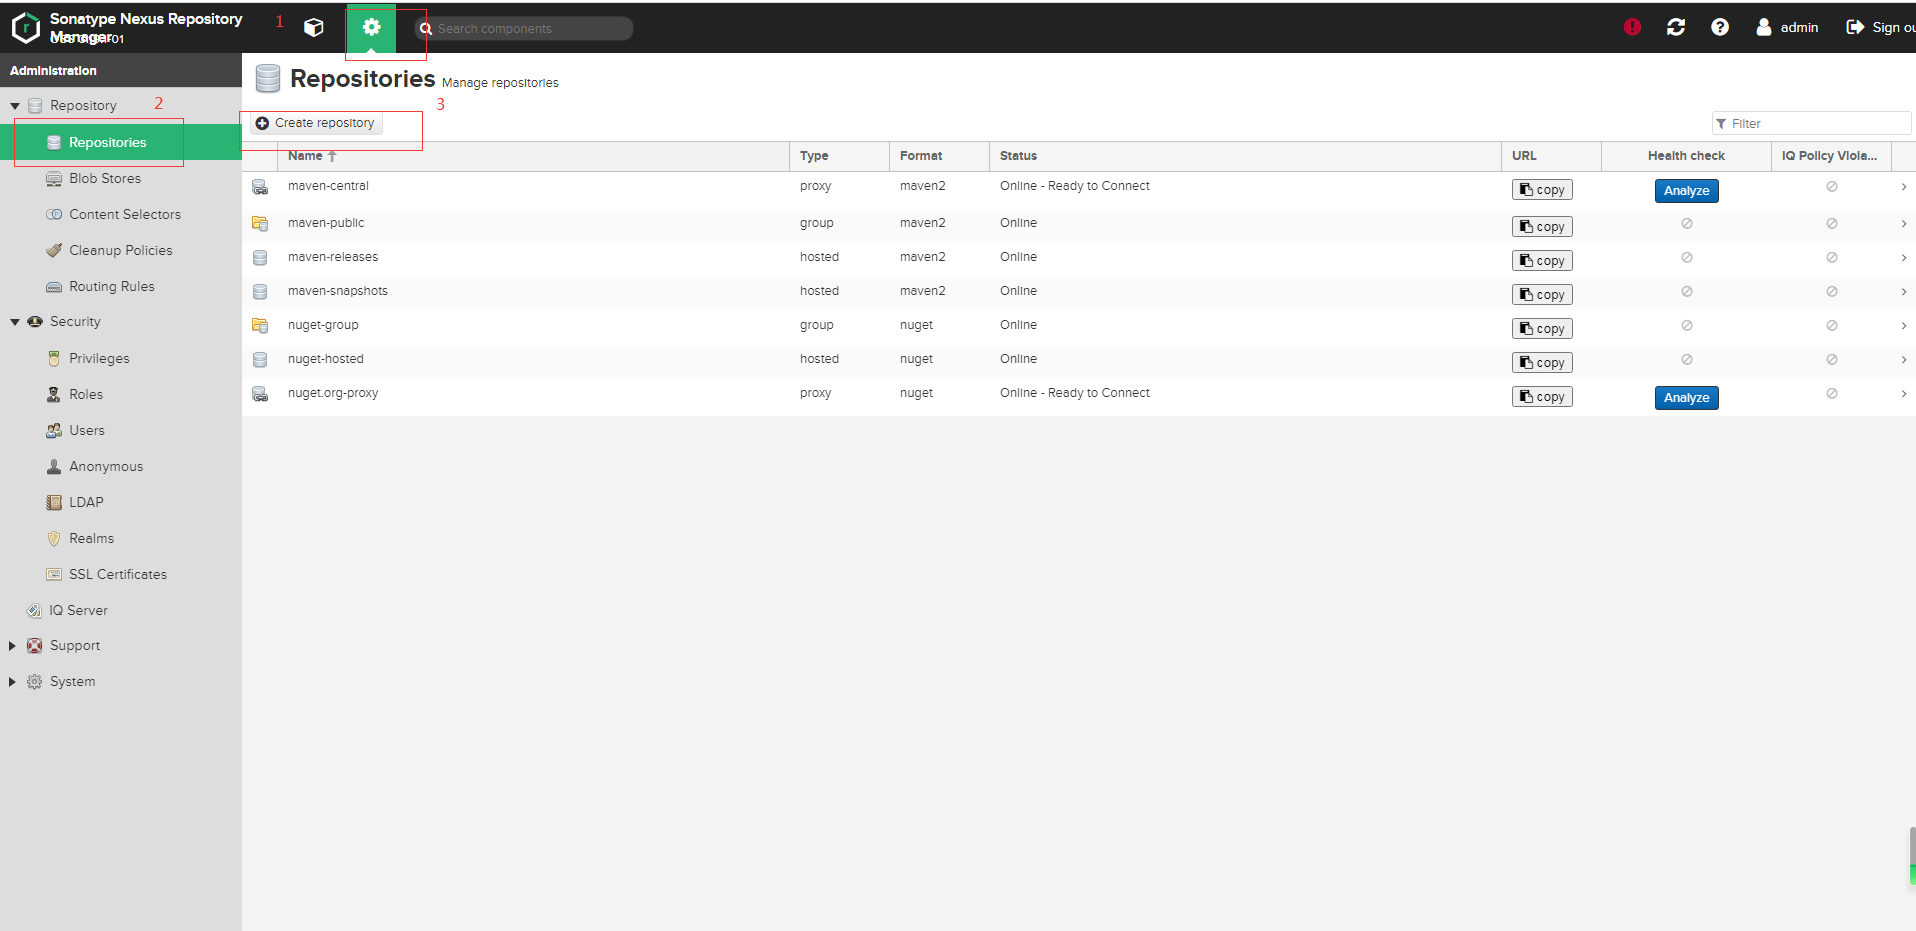Viewport: 1916px width, 931px height.
Task: Click the Sonatype Nexus logo icon
Action: 25,28
